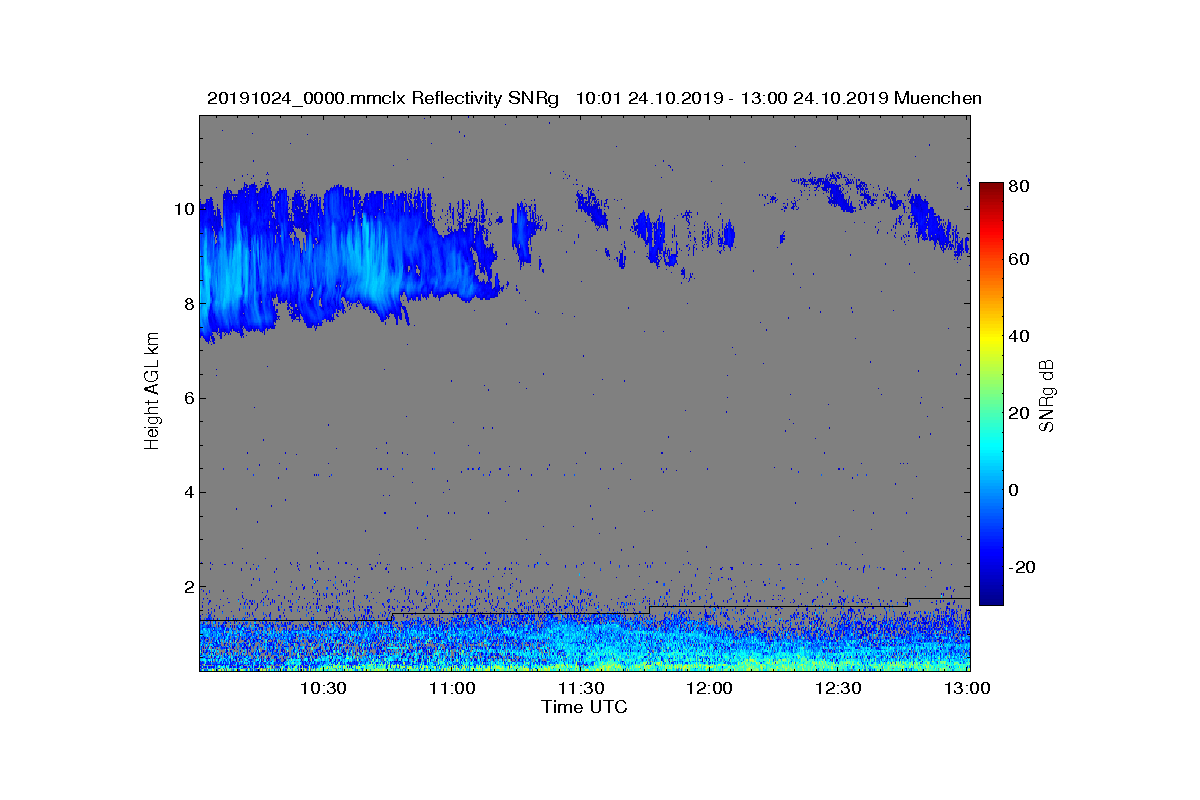The height and width of the screenshot is (800, 1200).
Task: Click the dark red top of the colorbar
Action: tap(991, 190)
